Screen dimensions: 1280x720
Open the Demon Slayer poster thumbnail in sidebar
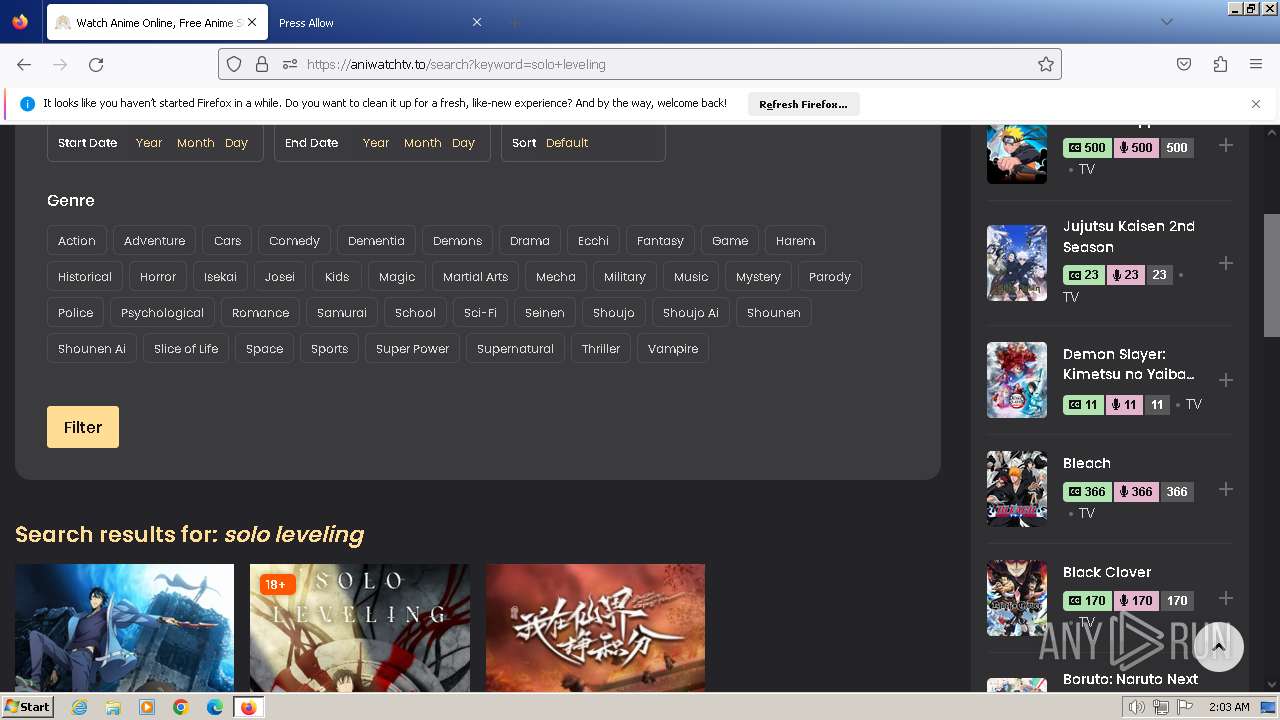pos(1017,380)
